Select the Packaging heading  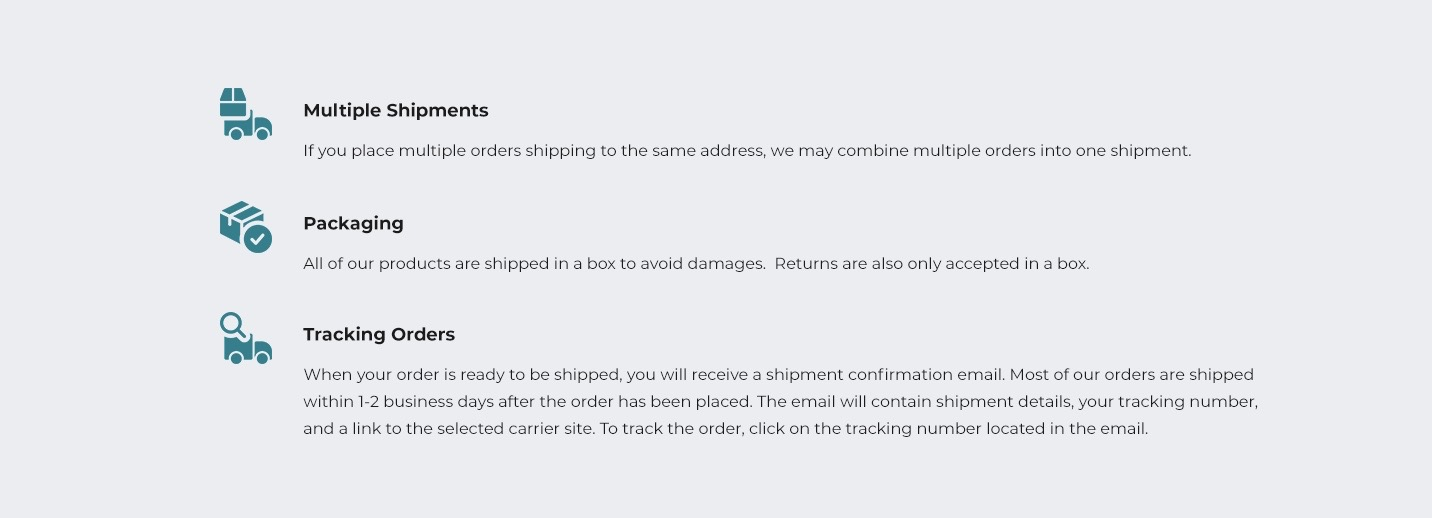pos(353,223)
